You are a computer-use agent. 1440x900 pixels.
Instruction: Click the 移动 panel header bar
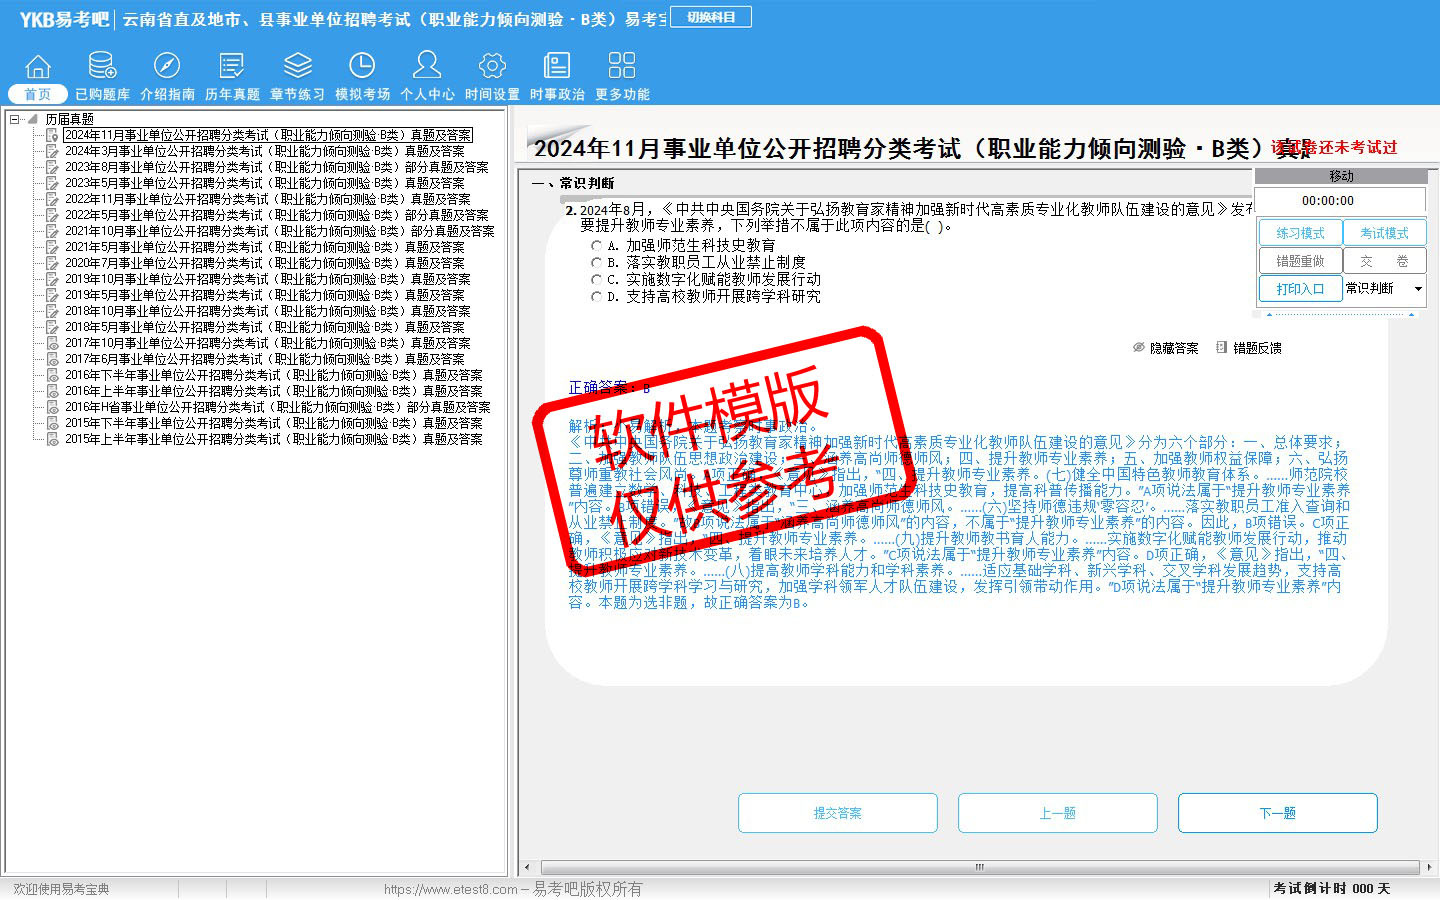[1340, 176]
